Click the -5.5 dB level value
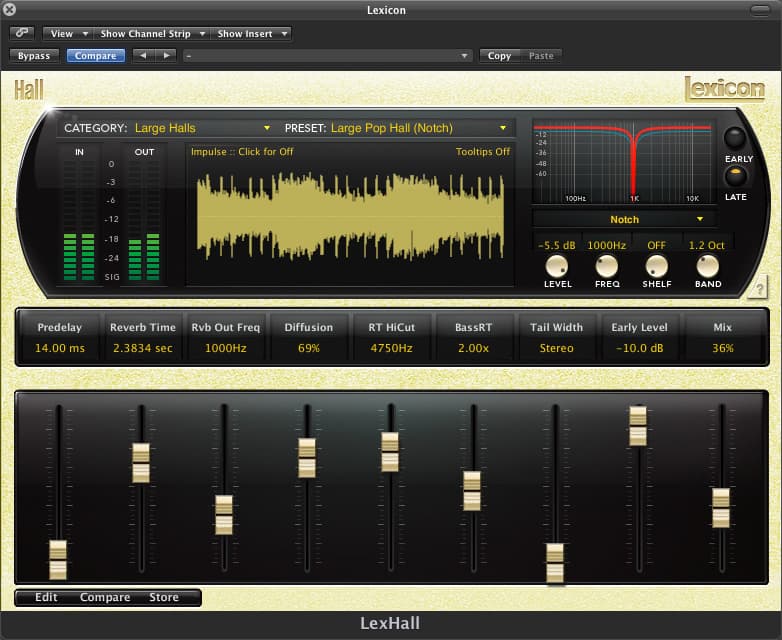Viewport: 782px width, 640px height. point(557,245)
